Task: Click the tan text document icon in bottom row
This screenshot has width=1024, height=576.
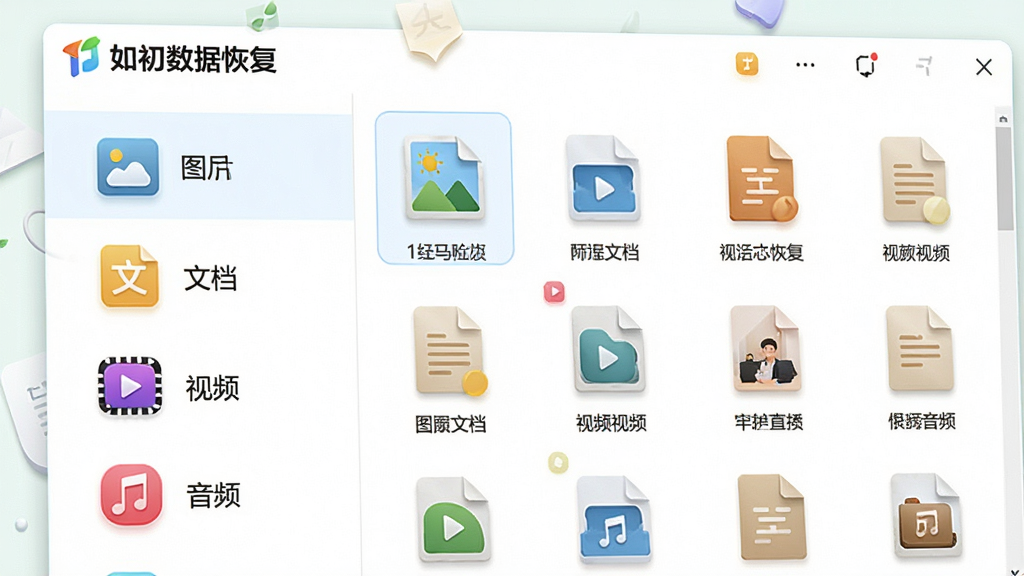Action: click(x=772, y=517)
